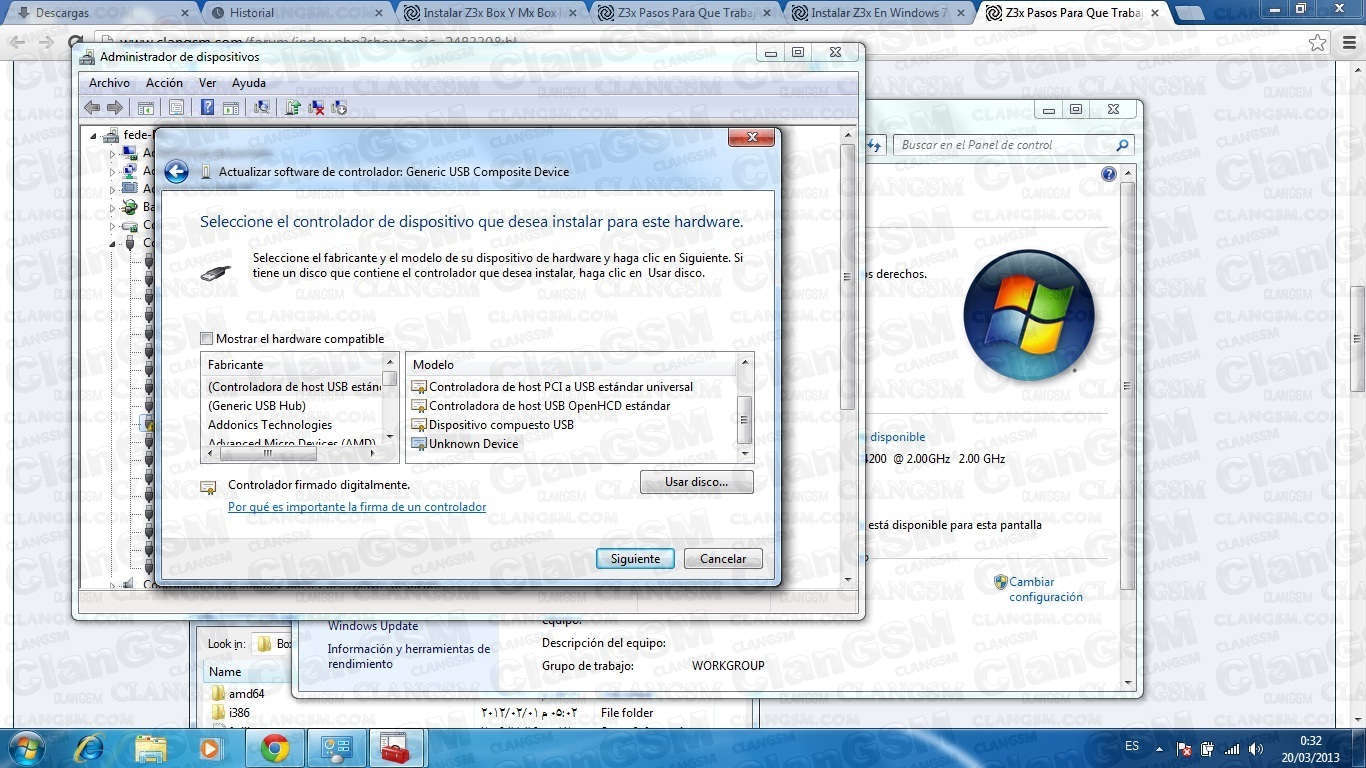
Task: Launch Internet Explorer from the taskbar
Action: click(89, 748)
